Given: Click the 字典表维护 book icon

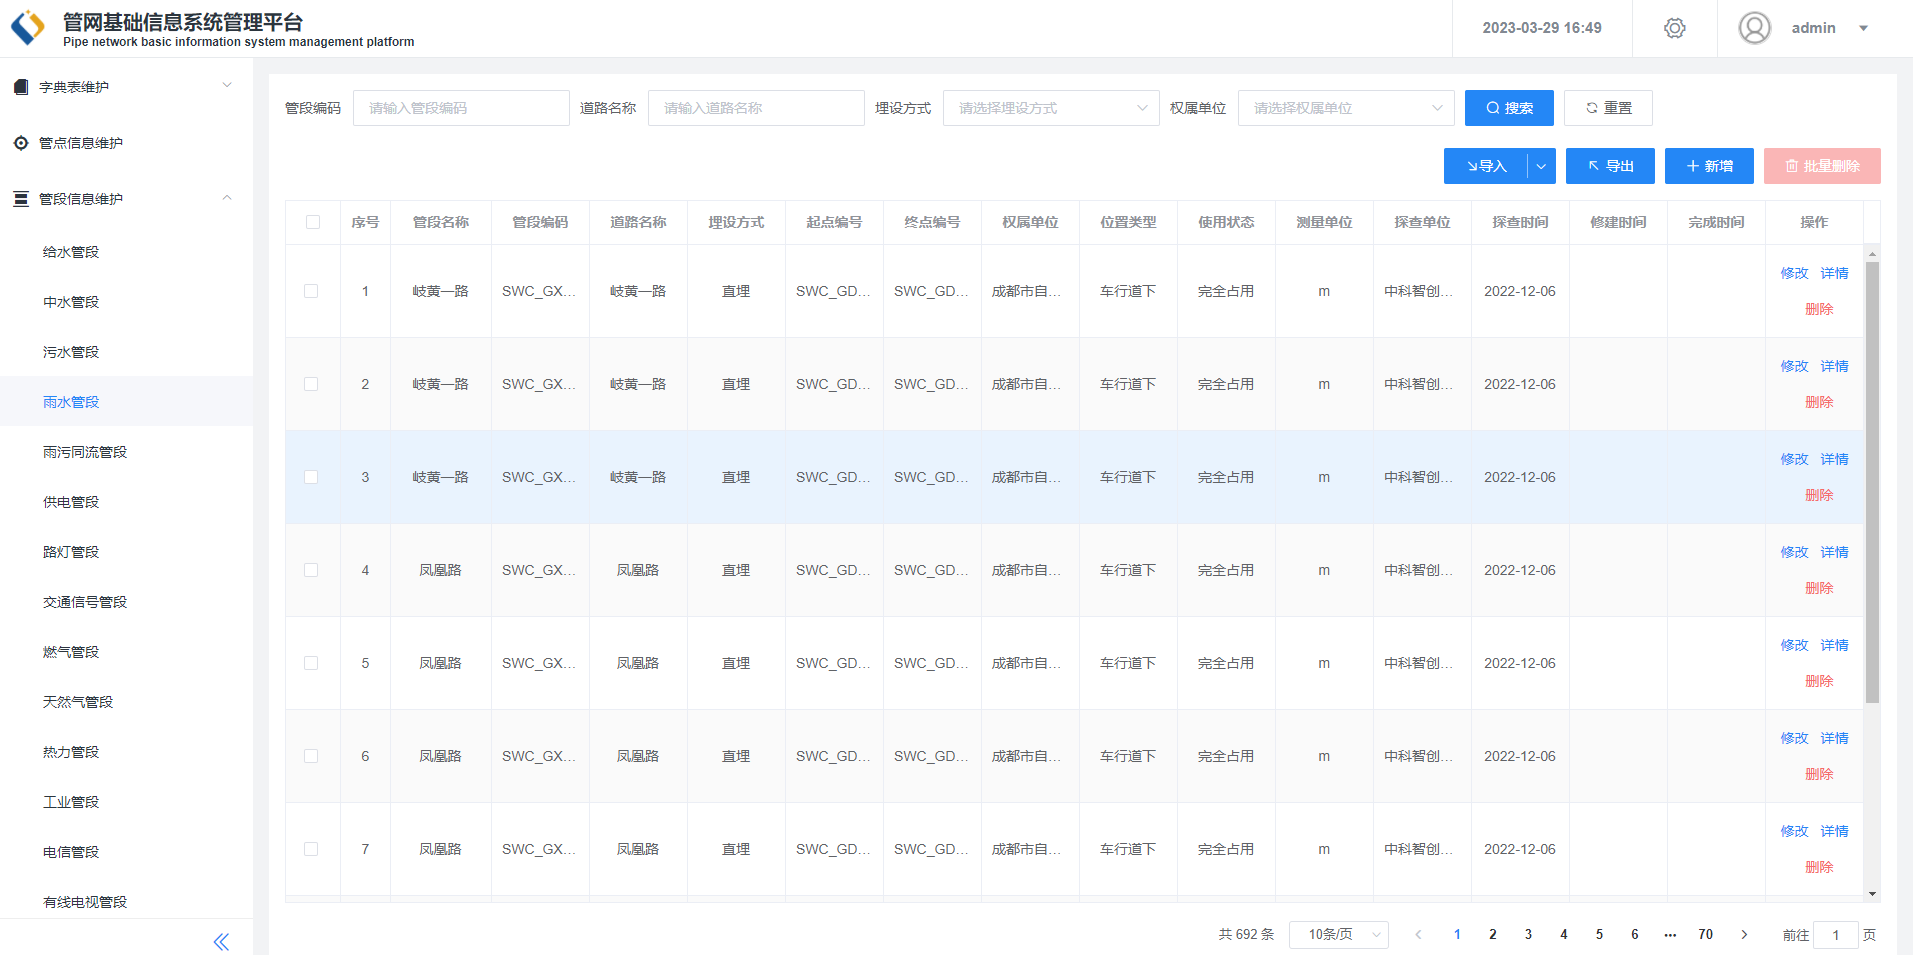Looking at the screenshot, I should coord(21,87).
